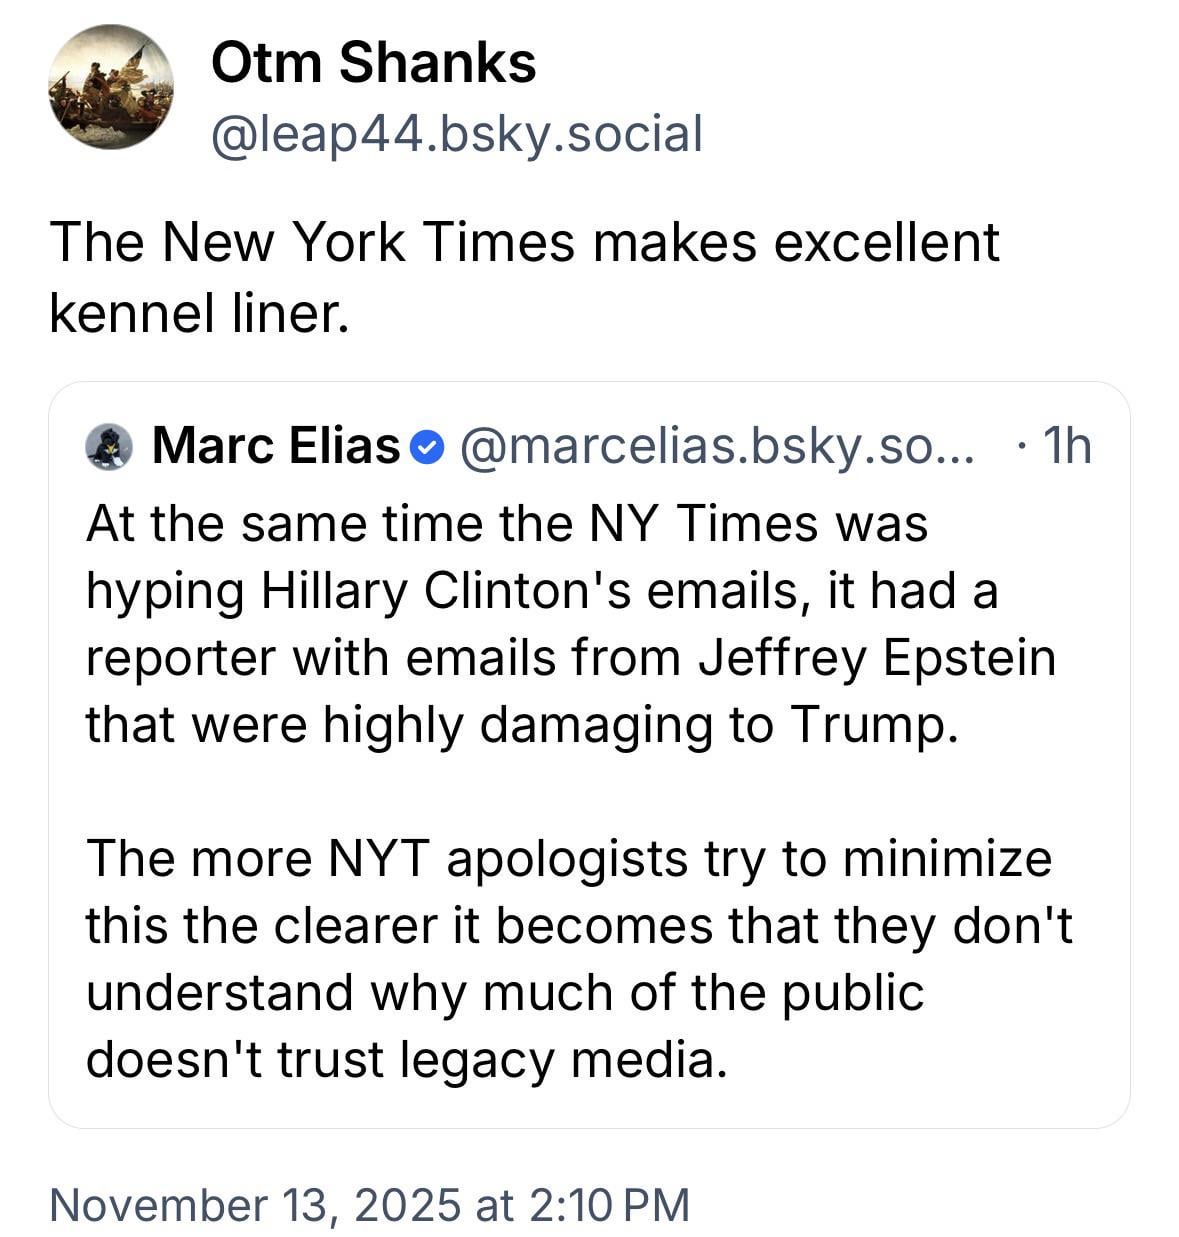
Task: Click Marc Elias' small avatar icon
Action: tap(109, 446)
